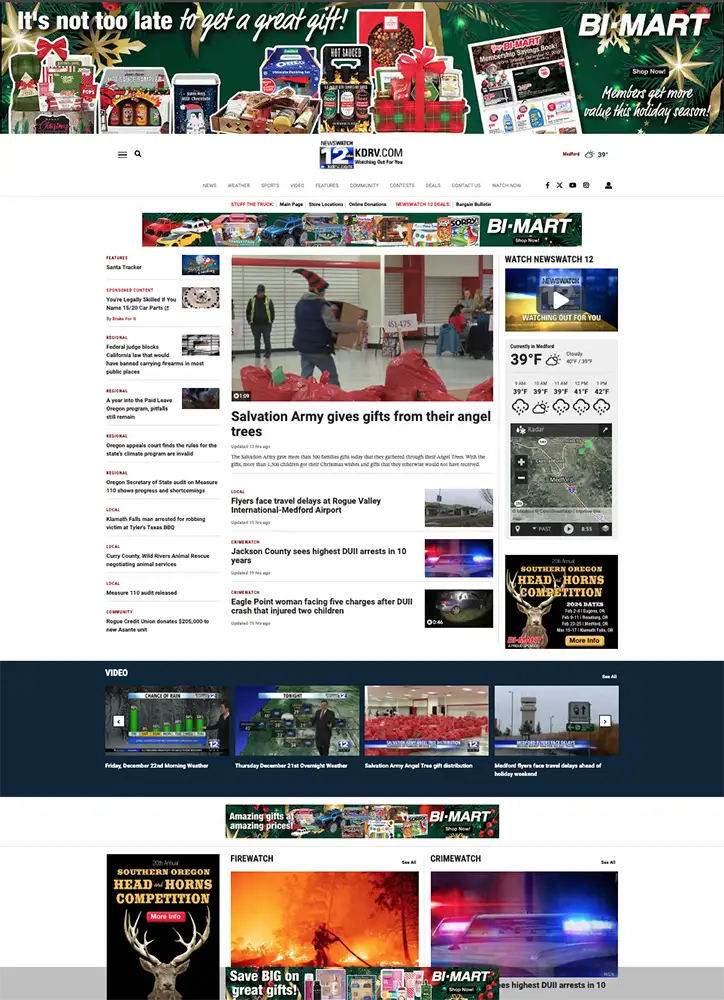The image size is (724, 1000).
Task: Open the SPORTS navigation menu
Action: [270, 186]
